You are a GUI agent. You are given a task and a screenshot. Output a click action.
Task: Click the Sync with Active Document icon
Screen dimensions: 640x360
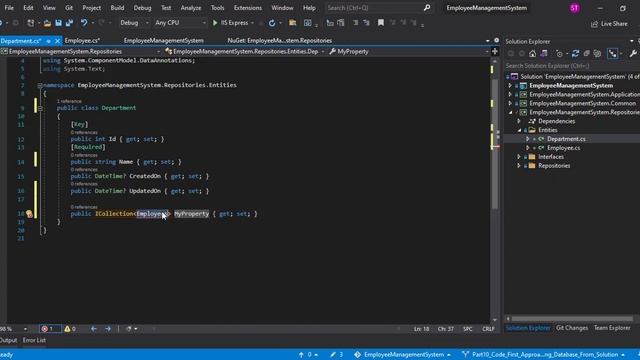click(576, 54)
